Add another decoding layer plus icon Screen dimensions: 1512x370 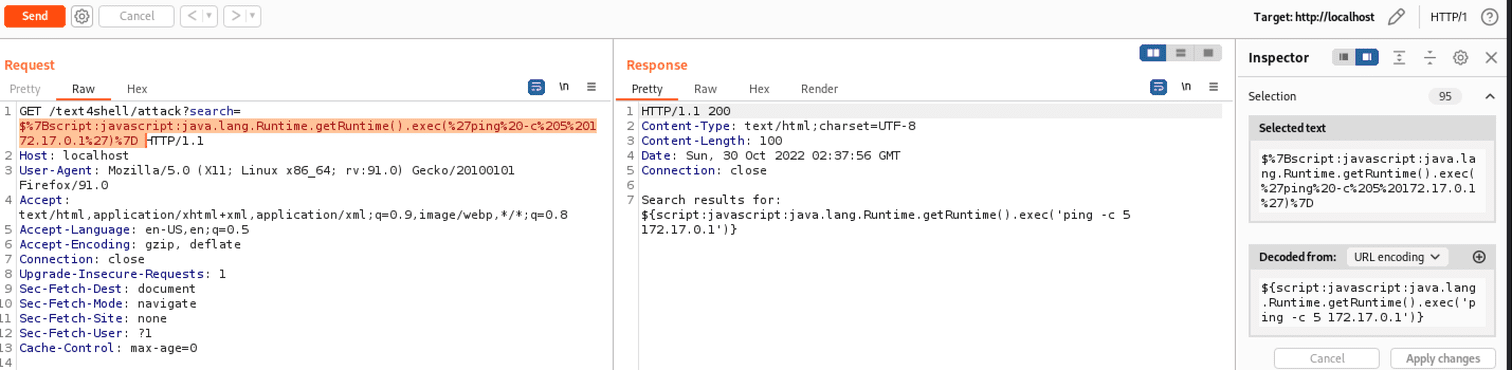point(1479,257)
